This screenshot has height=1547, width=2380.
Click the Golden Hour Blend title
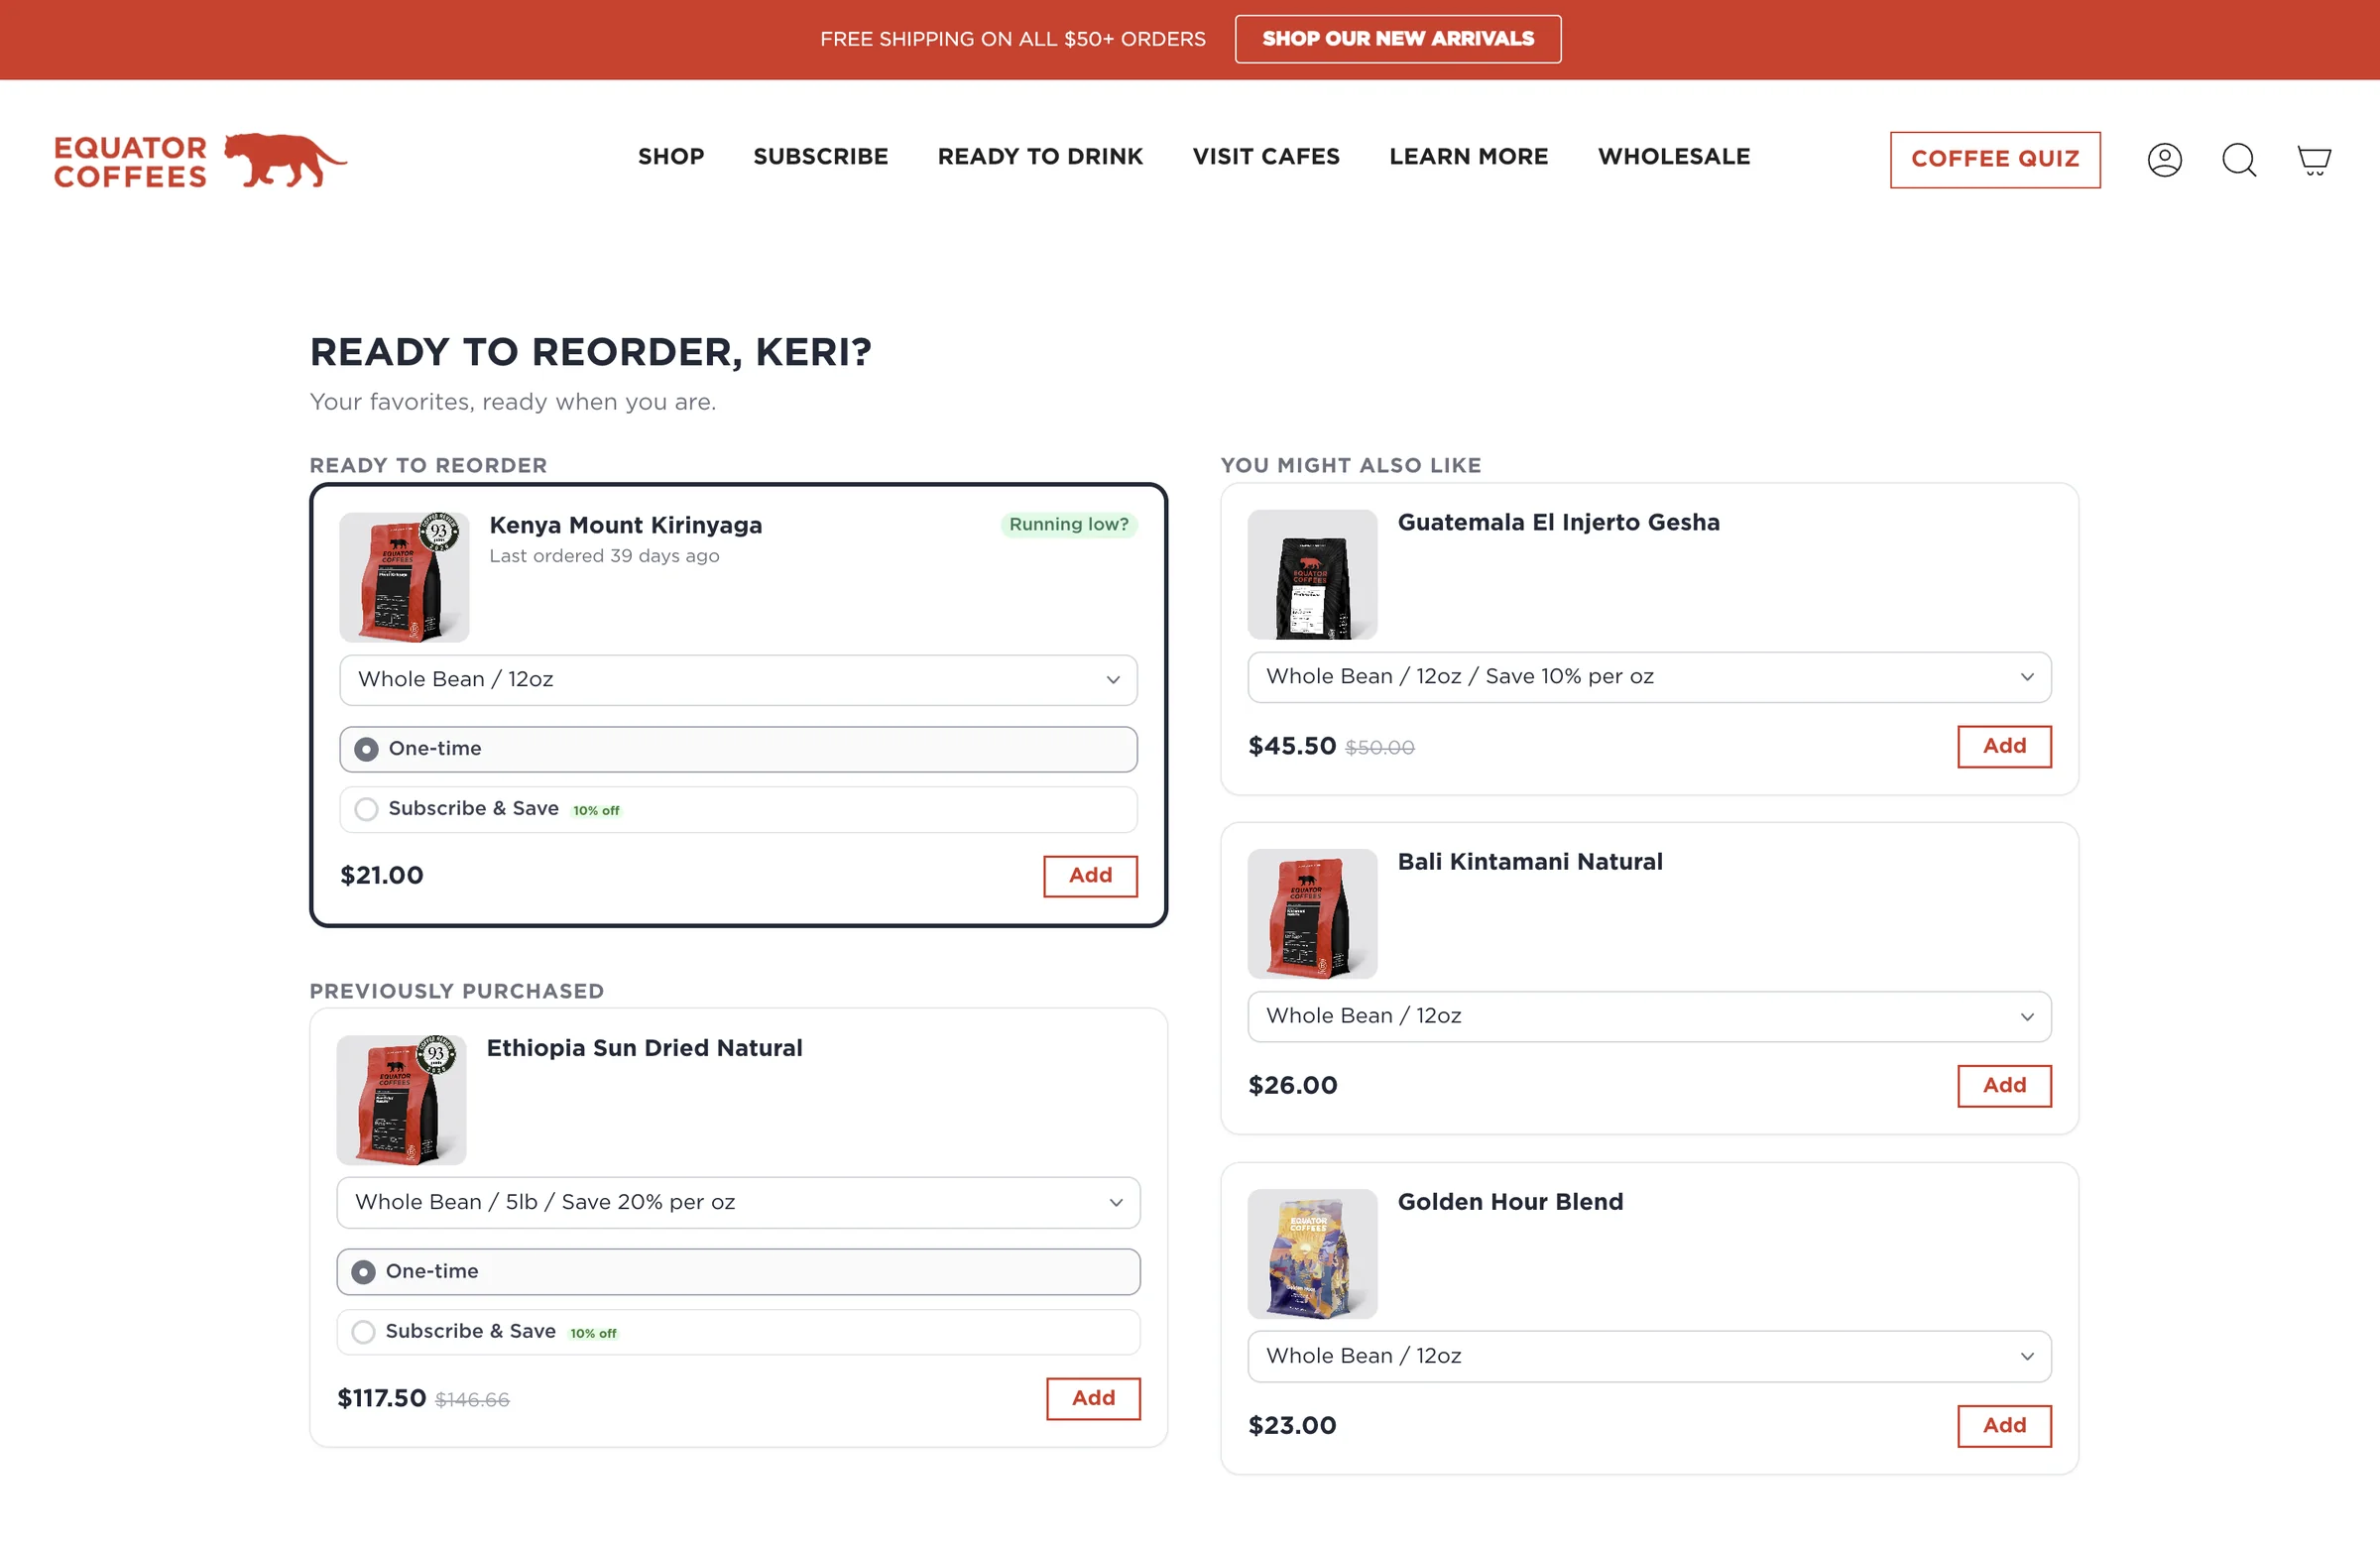coord(1510,1202)
